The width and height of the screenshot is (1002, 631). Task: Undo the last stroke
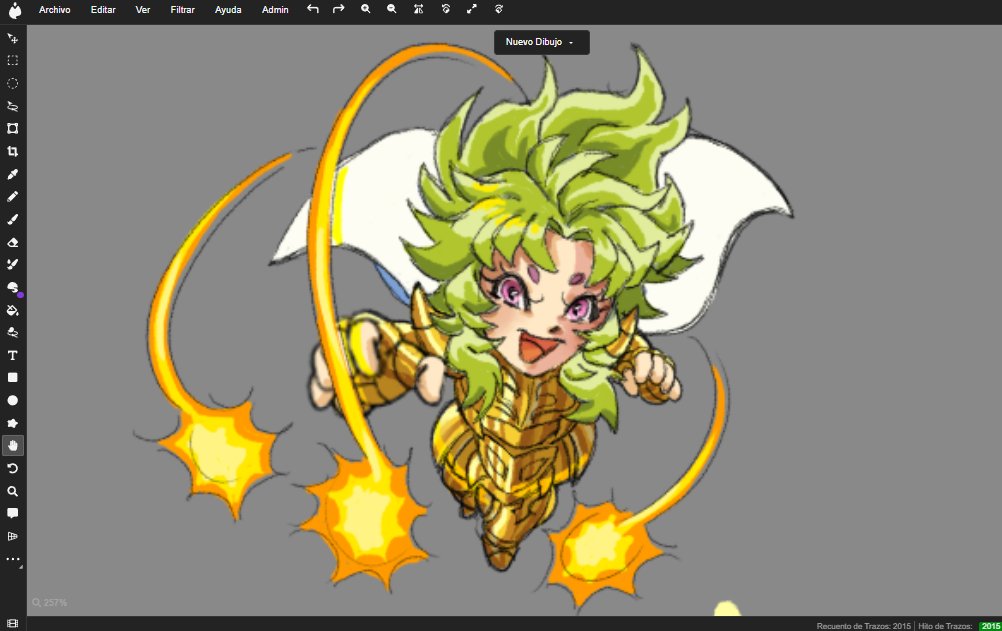(x=312, y=9)
